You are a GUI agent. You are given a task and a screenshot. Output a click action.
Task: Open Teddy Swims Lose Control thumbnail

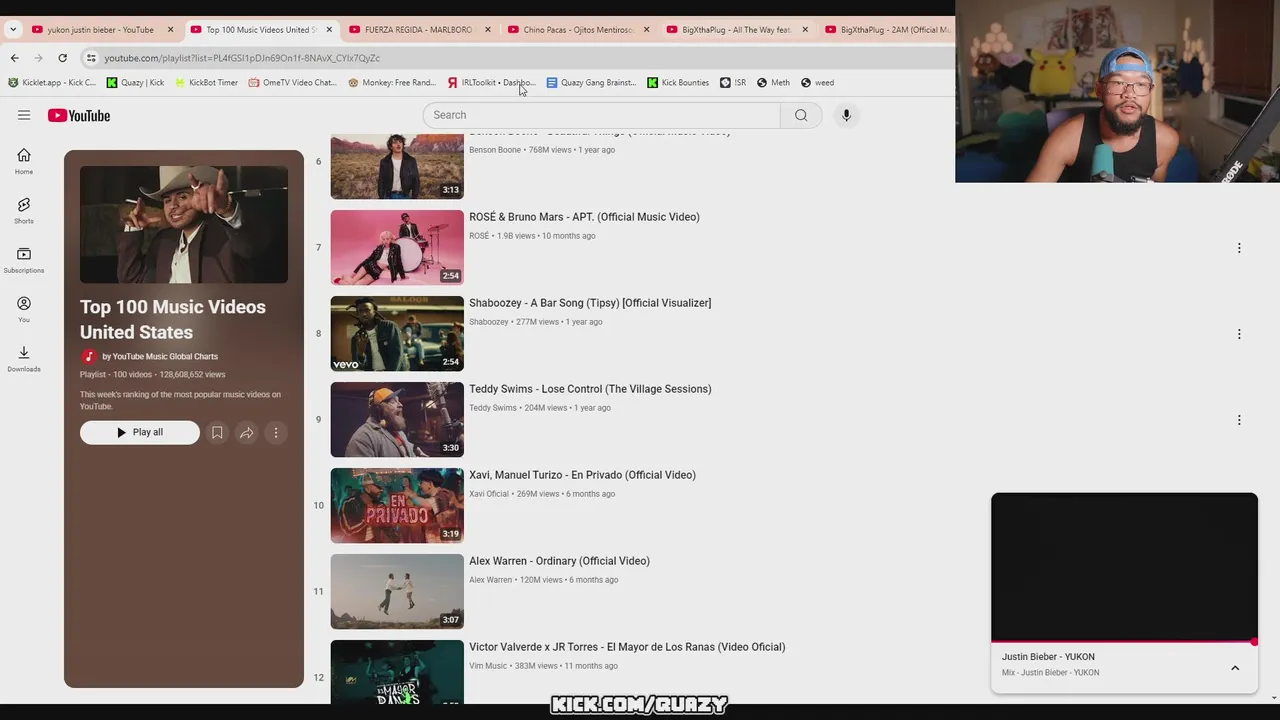tap(397, 420)
